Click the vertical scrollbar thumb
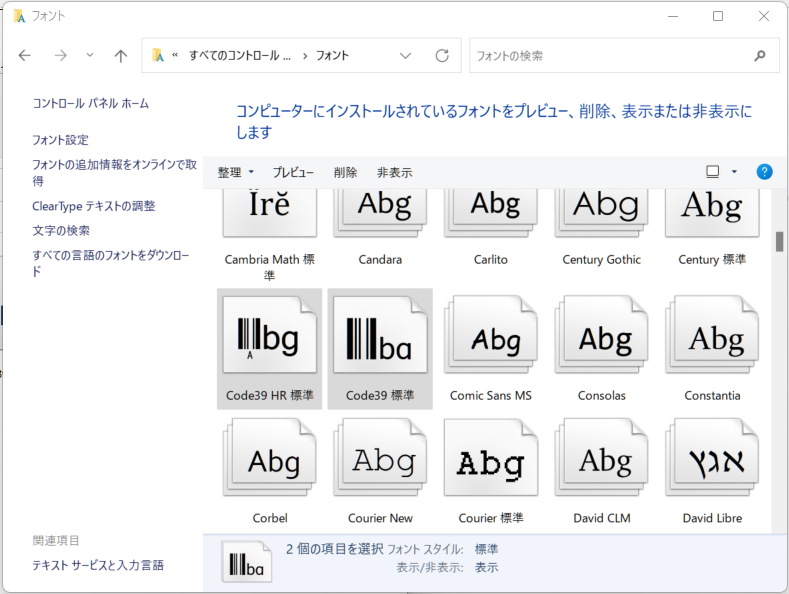This screenshot has height=594, width=789. (779, 242)
